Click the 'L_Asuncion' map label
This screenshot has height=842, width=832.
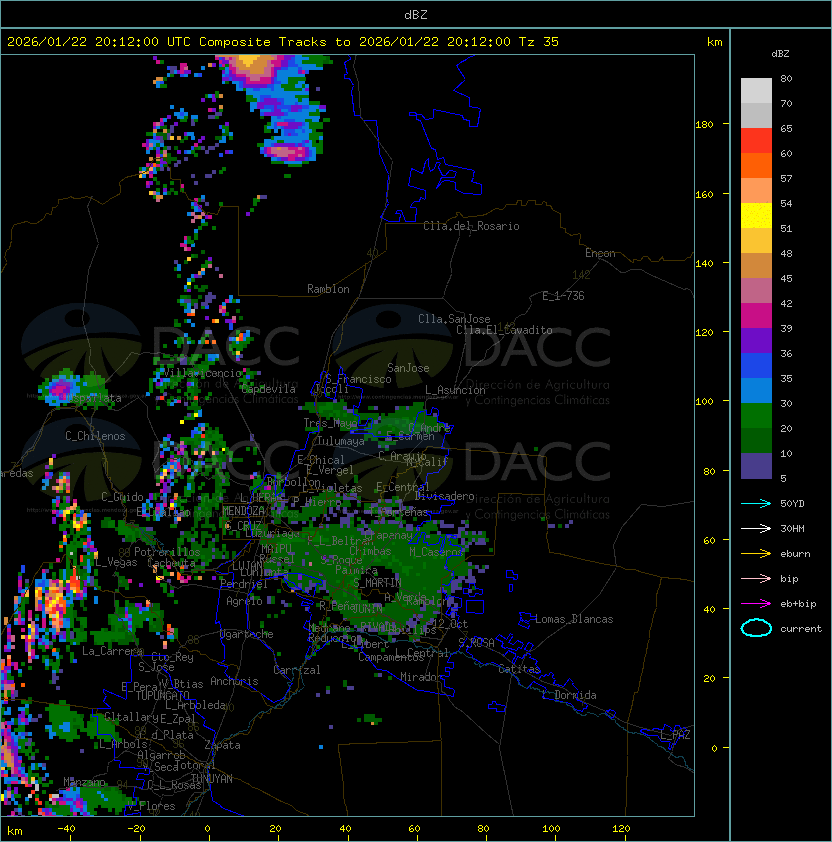click(455, 390)
